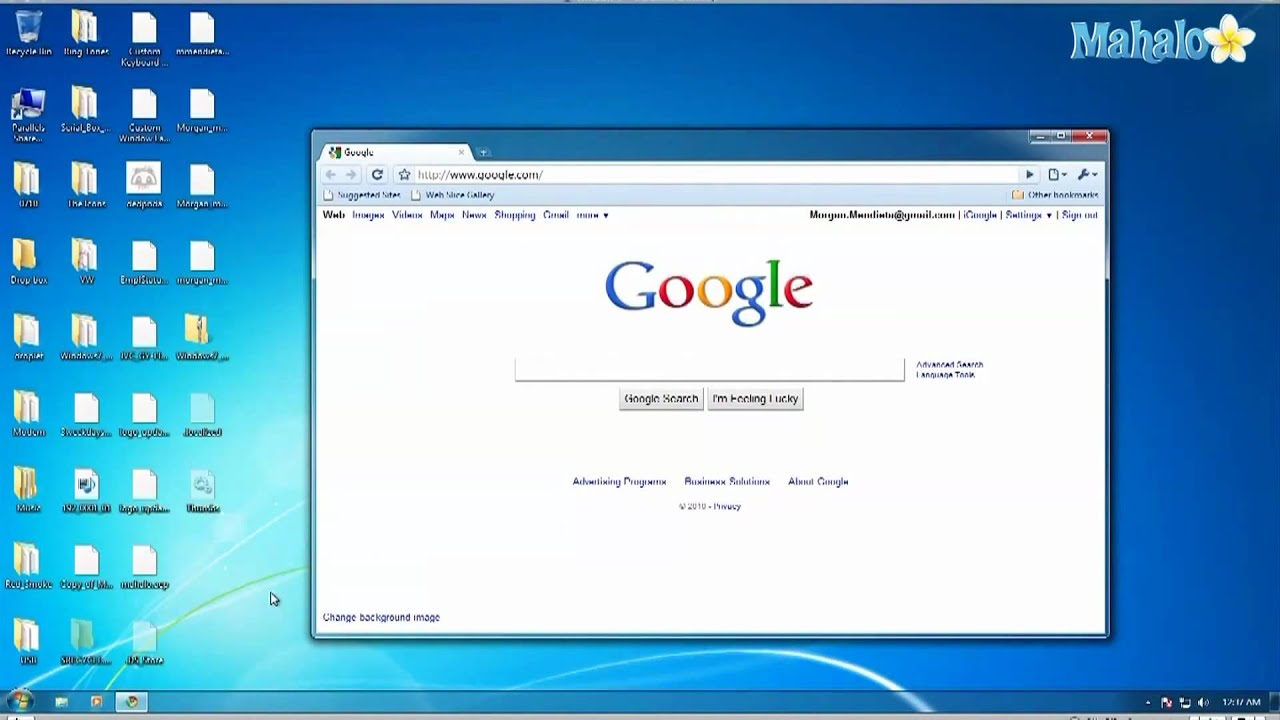Click the back navigation arrow

(330, 174)
